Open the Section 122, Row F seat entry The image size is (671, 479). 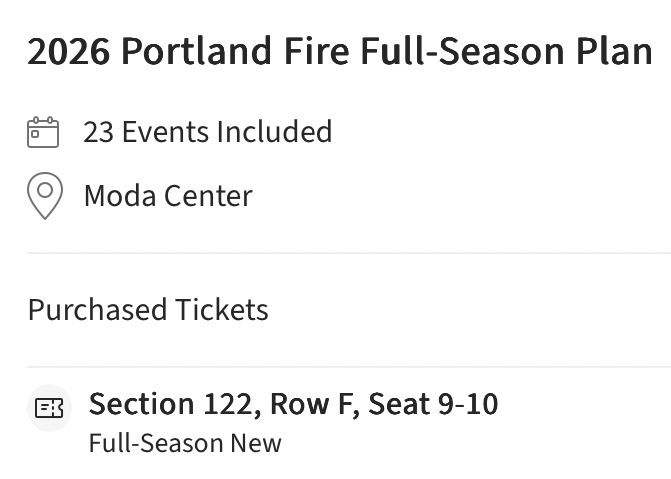coord(293,405)
